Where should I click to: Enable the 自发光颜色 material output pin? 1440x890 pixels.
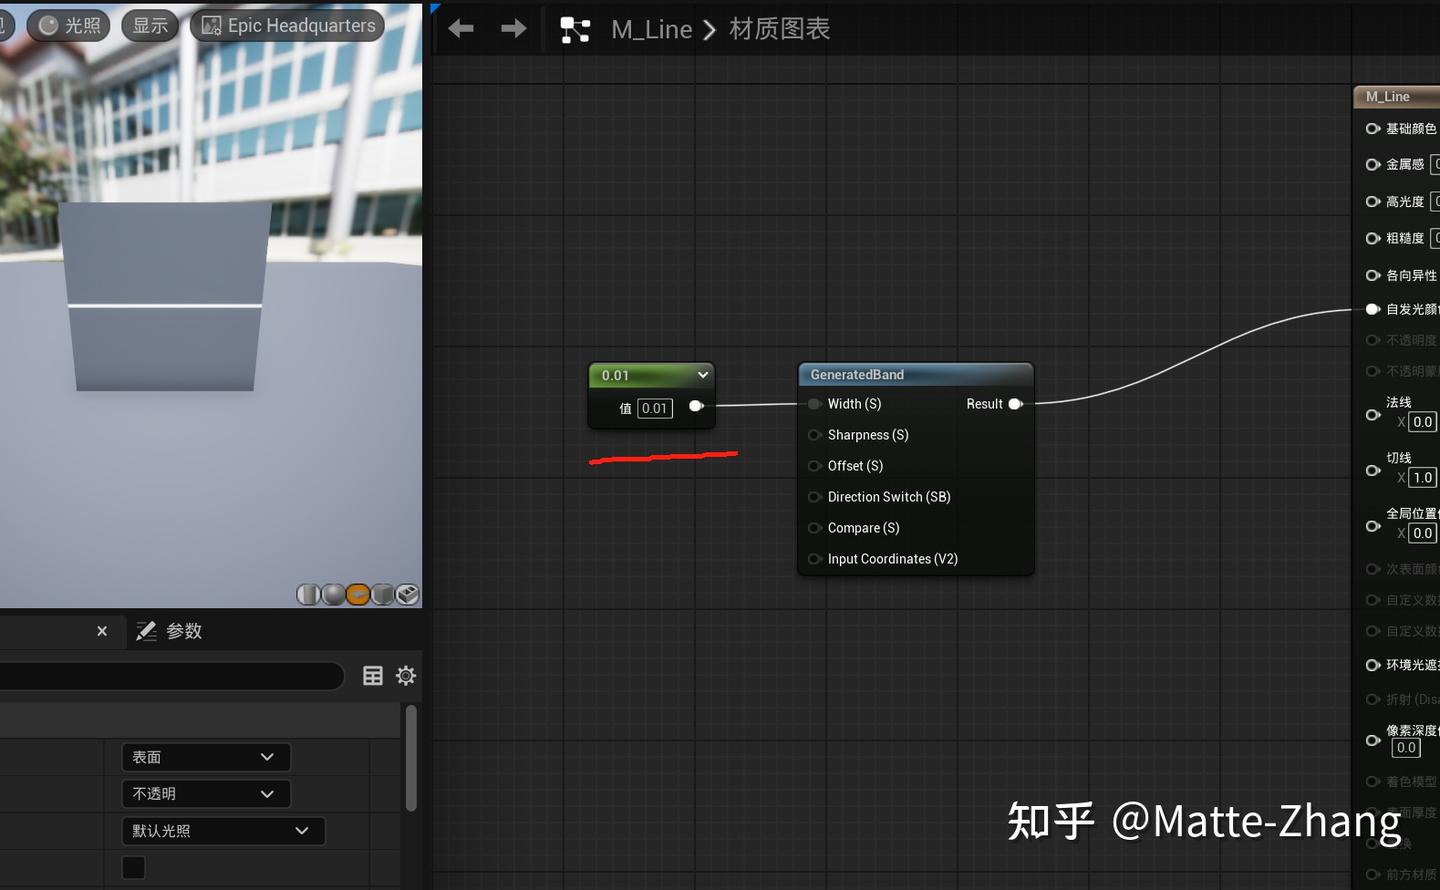pyautogui.click(x=1372, y=308)
